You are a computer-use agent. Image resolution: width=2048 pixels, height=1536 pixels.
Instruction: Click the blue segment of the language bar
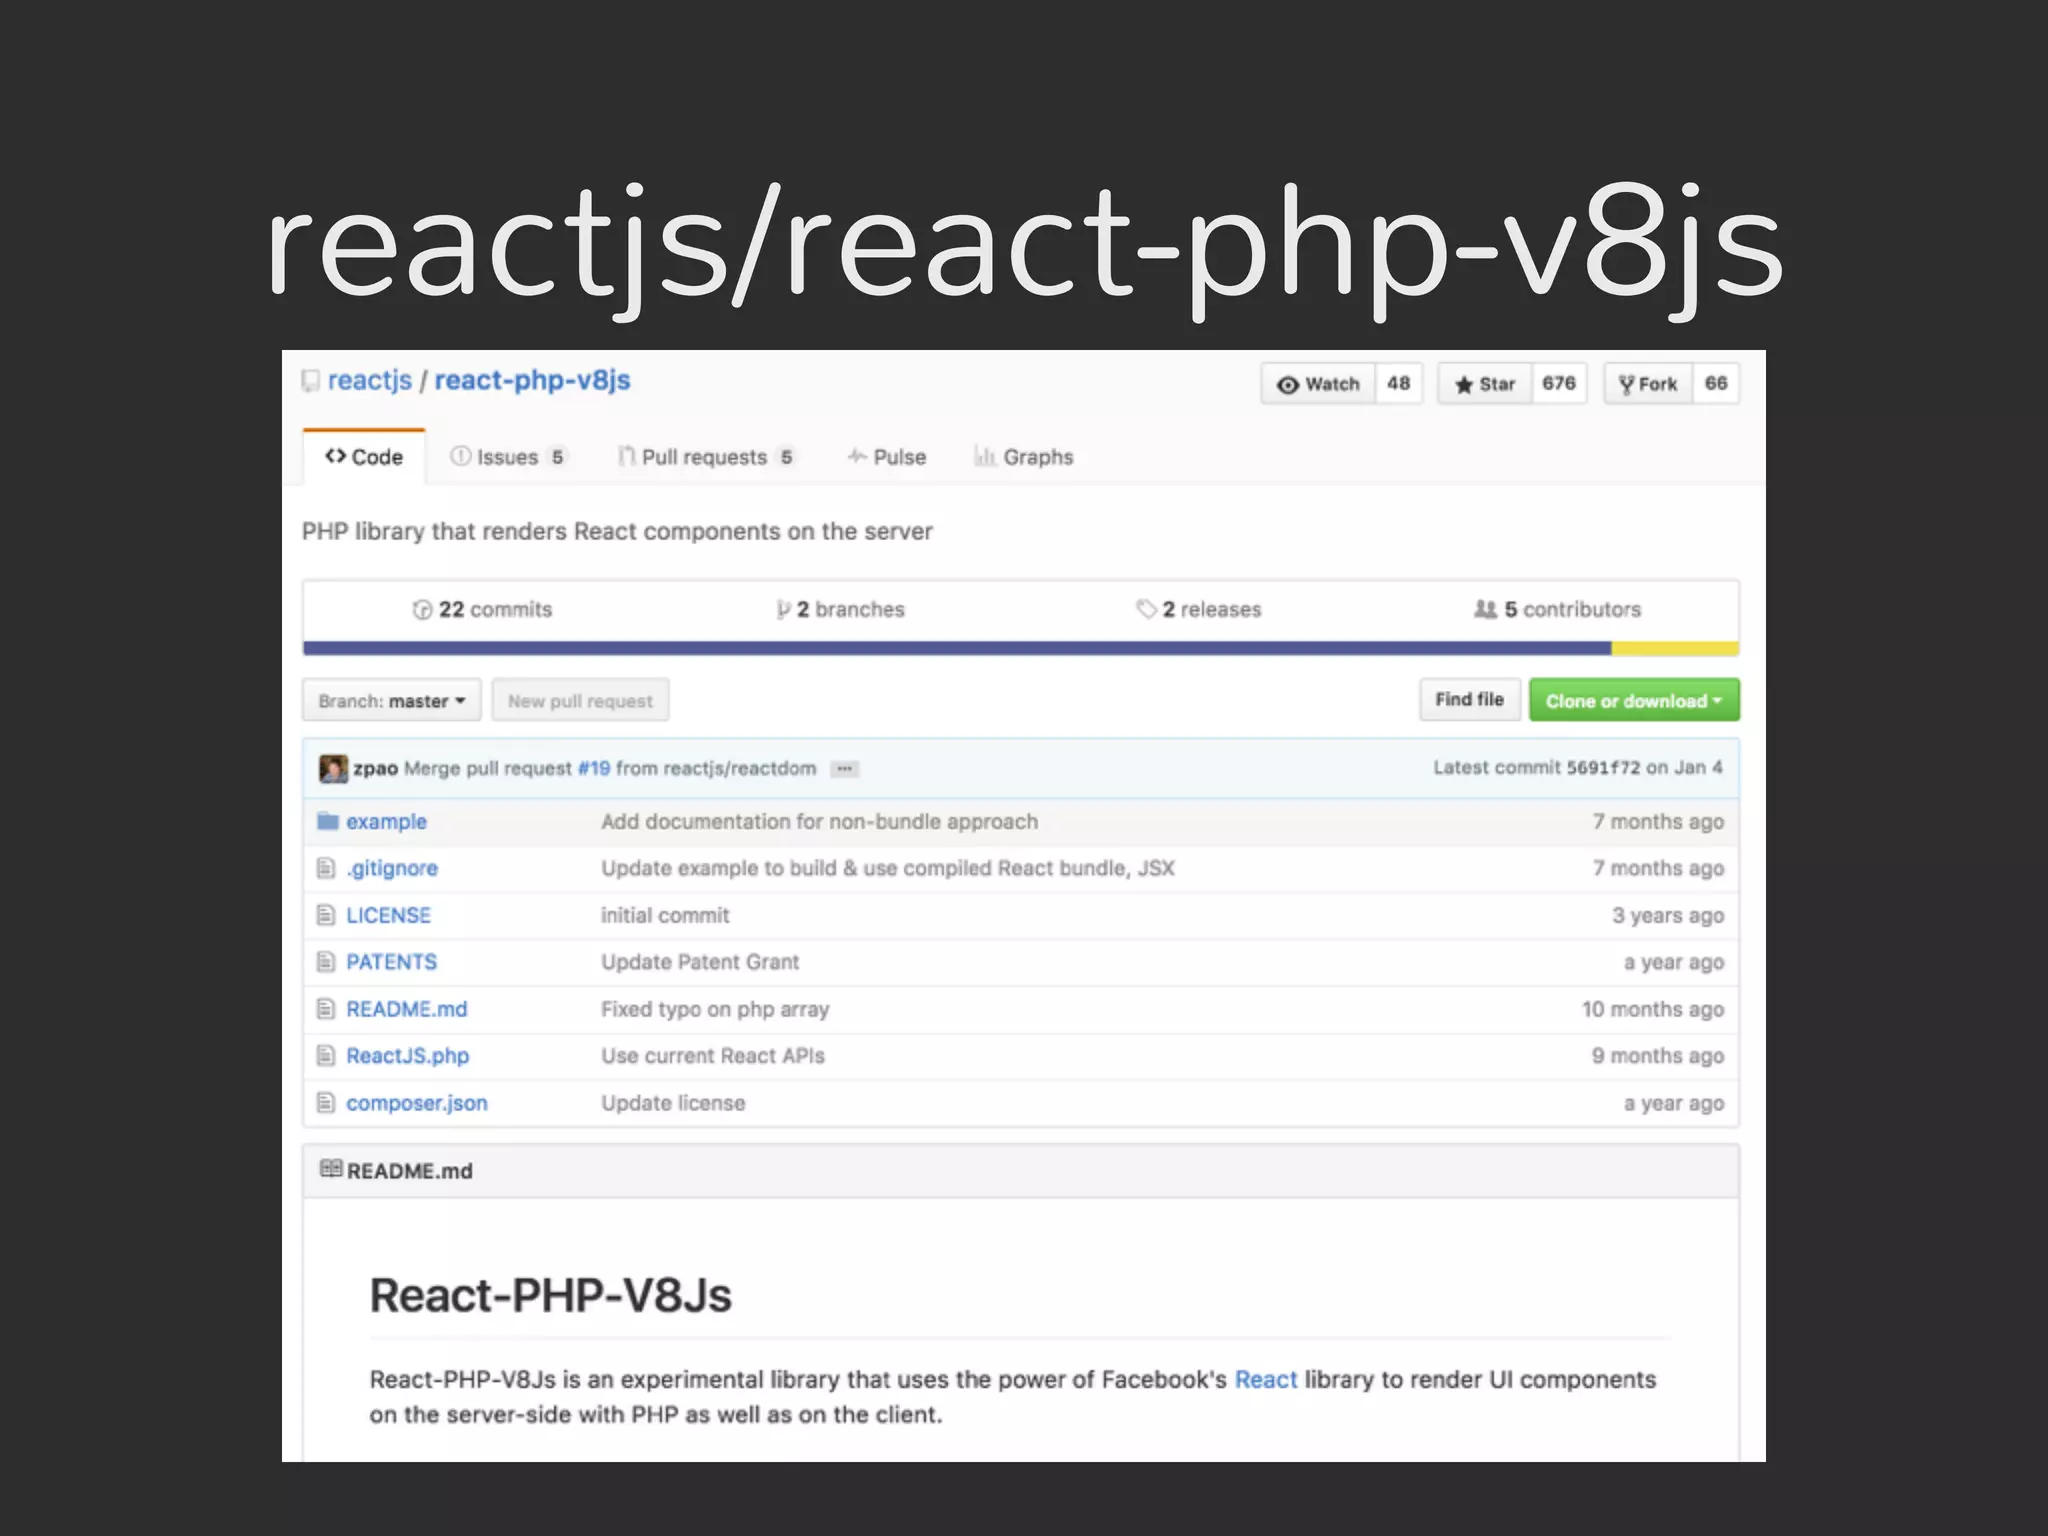(x=957, y=648)
